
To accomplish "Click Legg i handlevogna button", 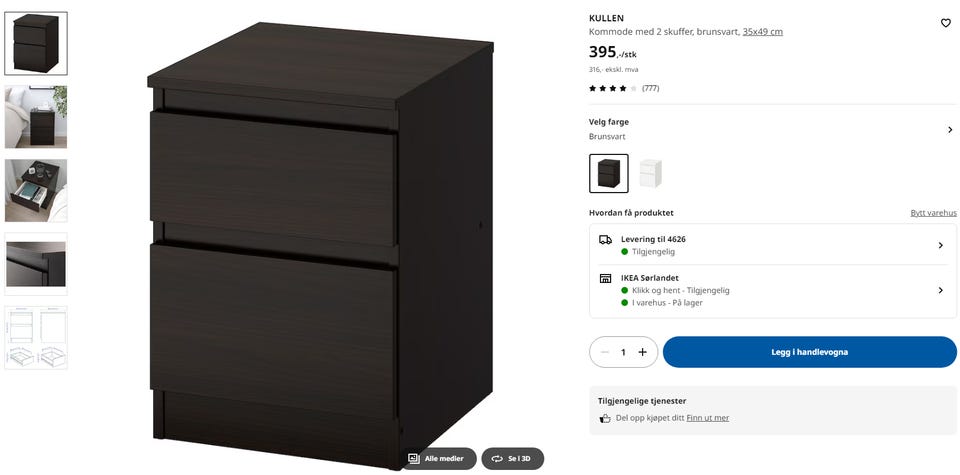I will 809,352.
